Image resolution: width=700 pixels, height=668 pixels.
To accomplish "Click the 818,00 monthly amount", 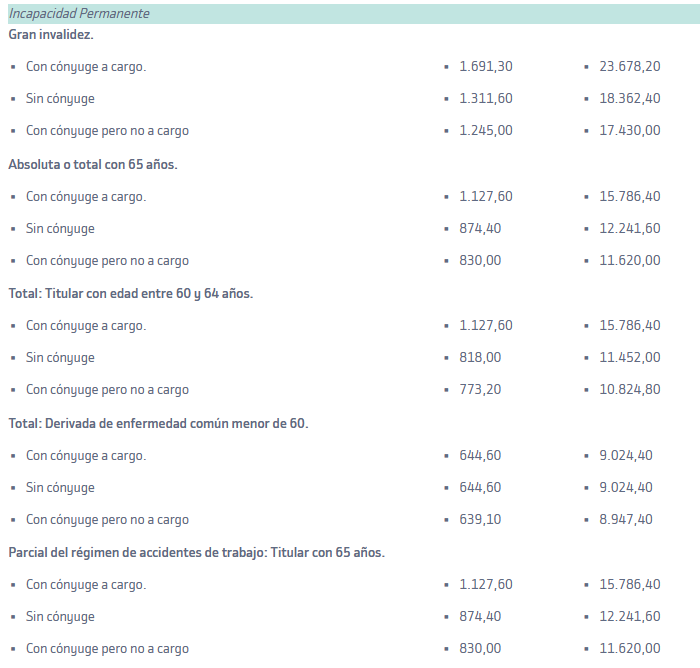I will (480, 358).
